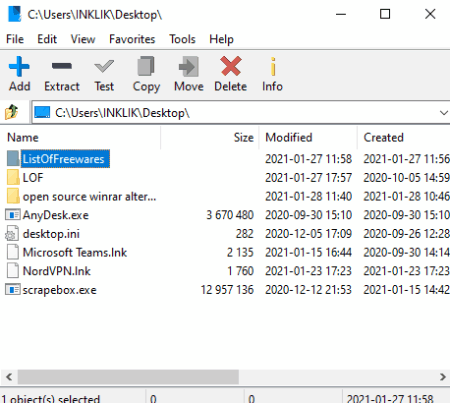This screenshot has height=403, width=450.
Task: Open the Info properties tool
Action: [x=273, y=66]
